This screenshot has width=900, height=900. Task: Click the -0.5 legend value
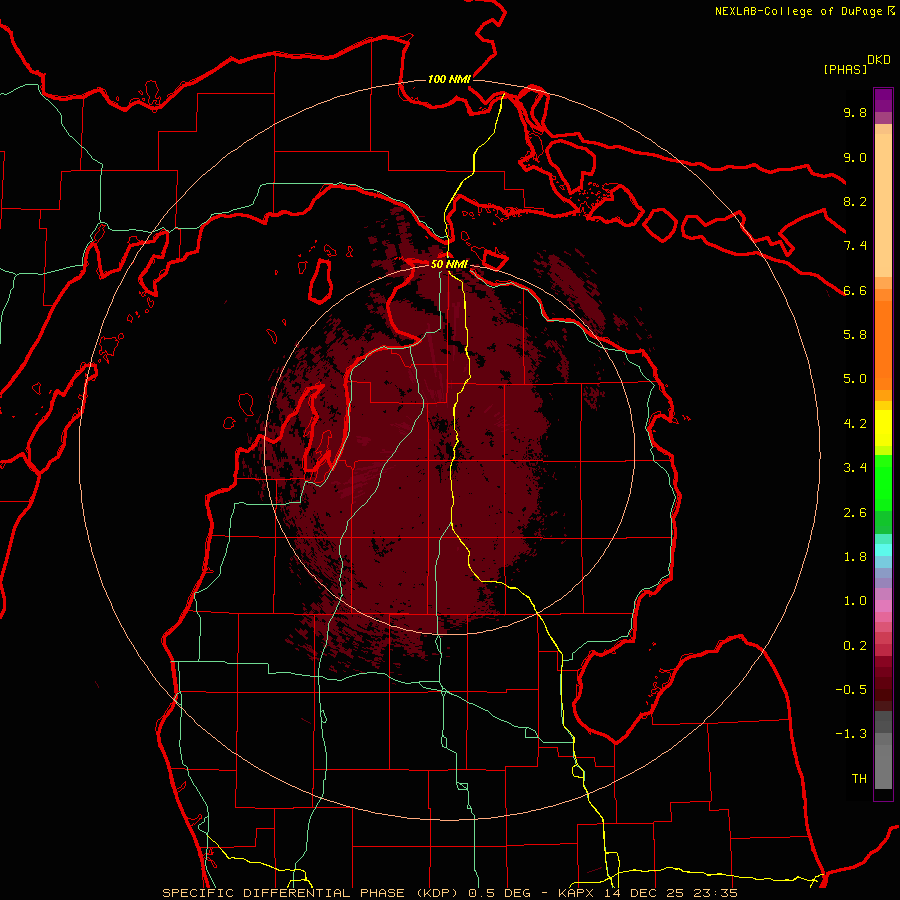point(851,690)
